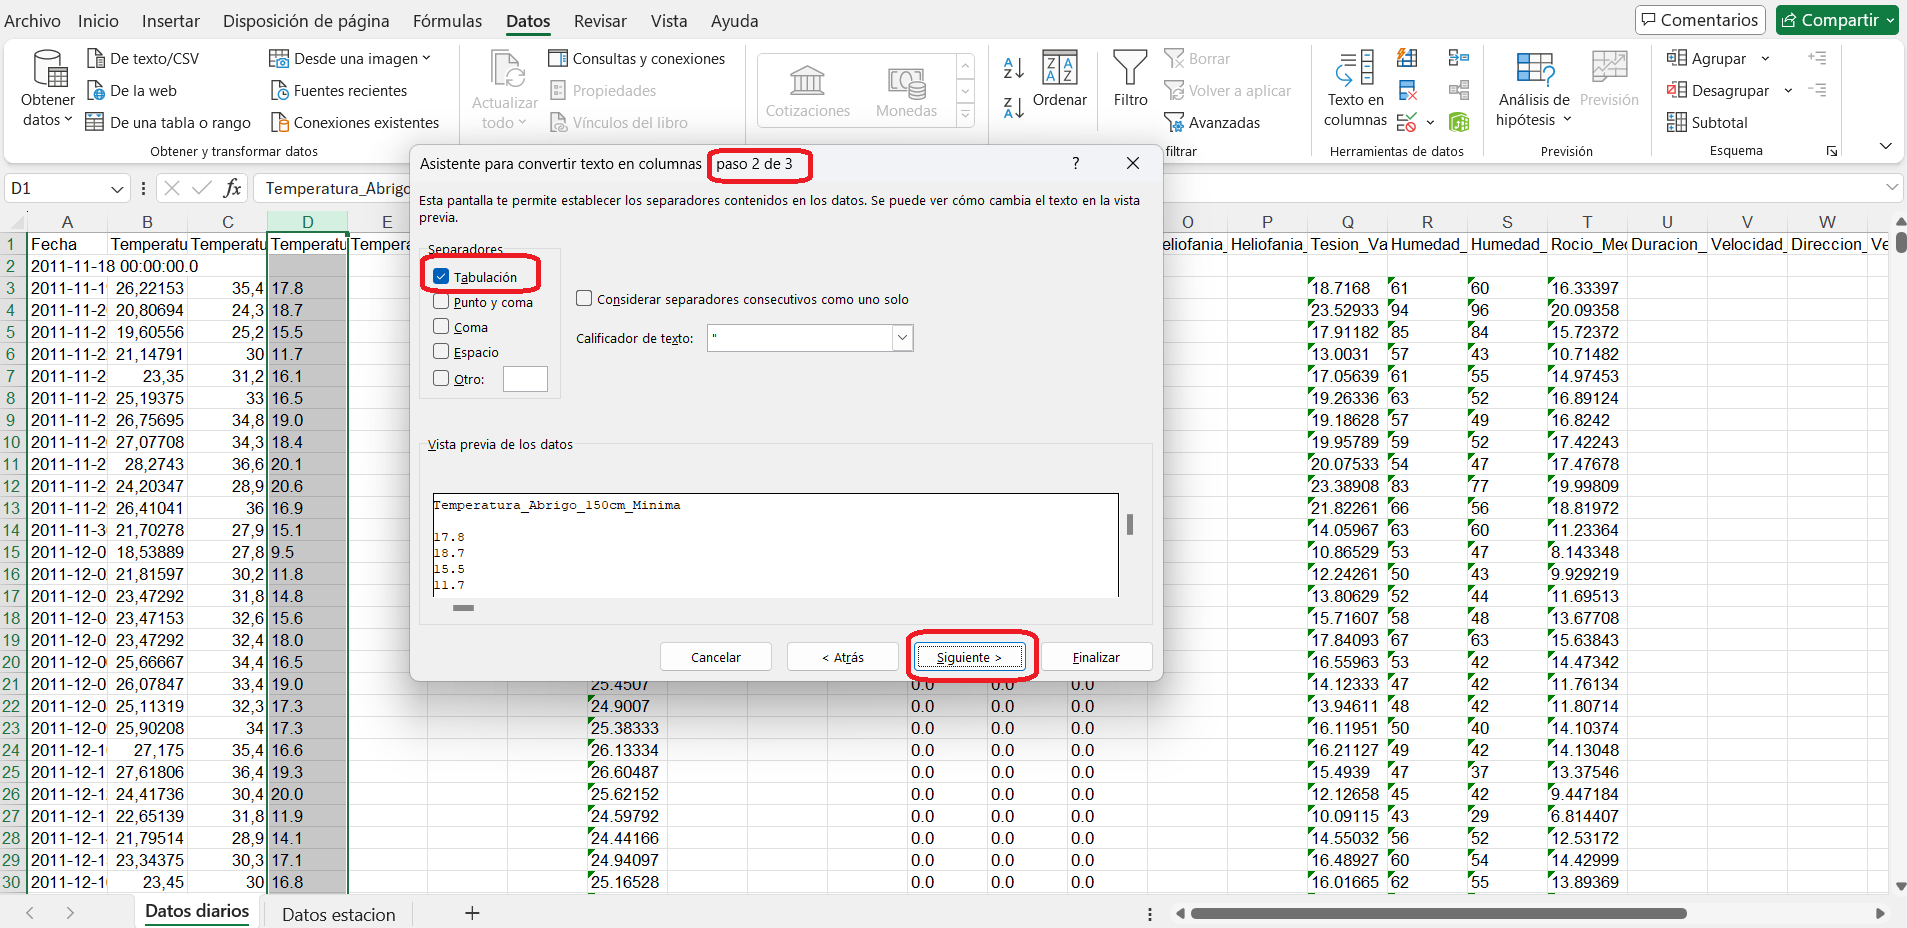Check the Coma separator
The height and width of the screenshot is (928, 1907).
(441, 326)
